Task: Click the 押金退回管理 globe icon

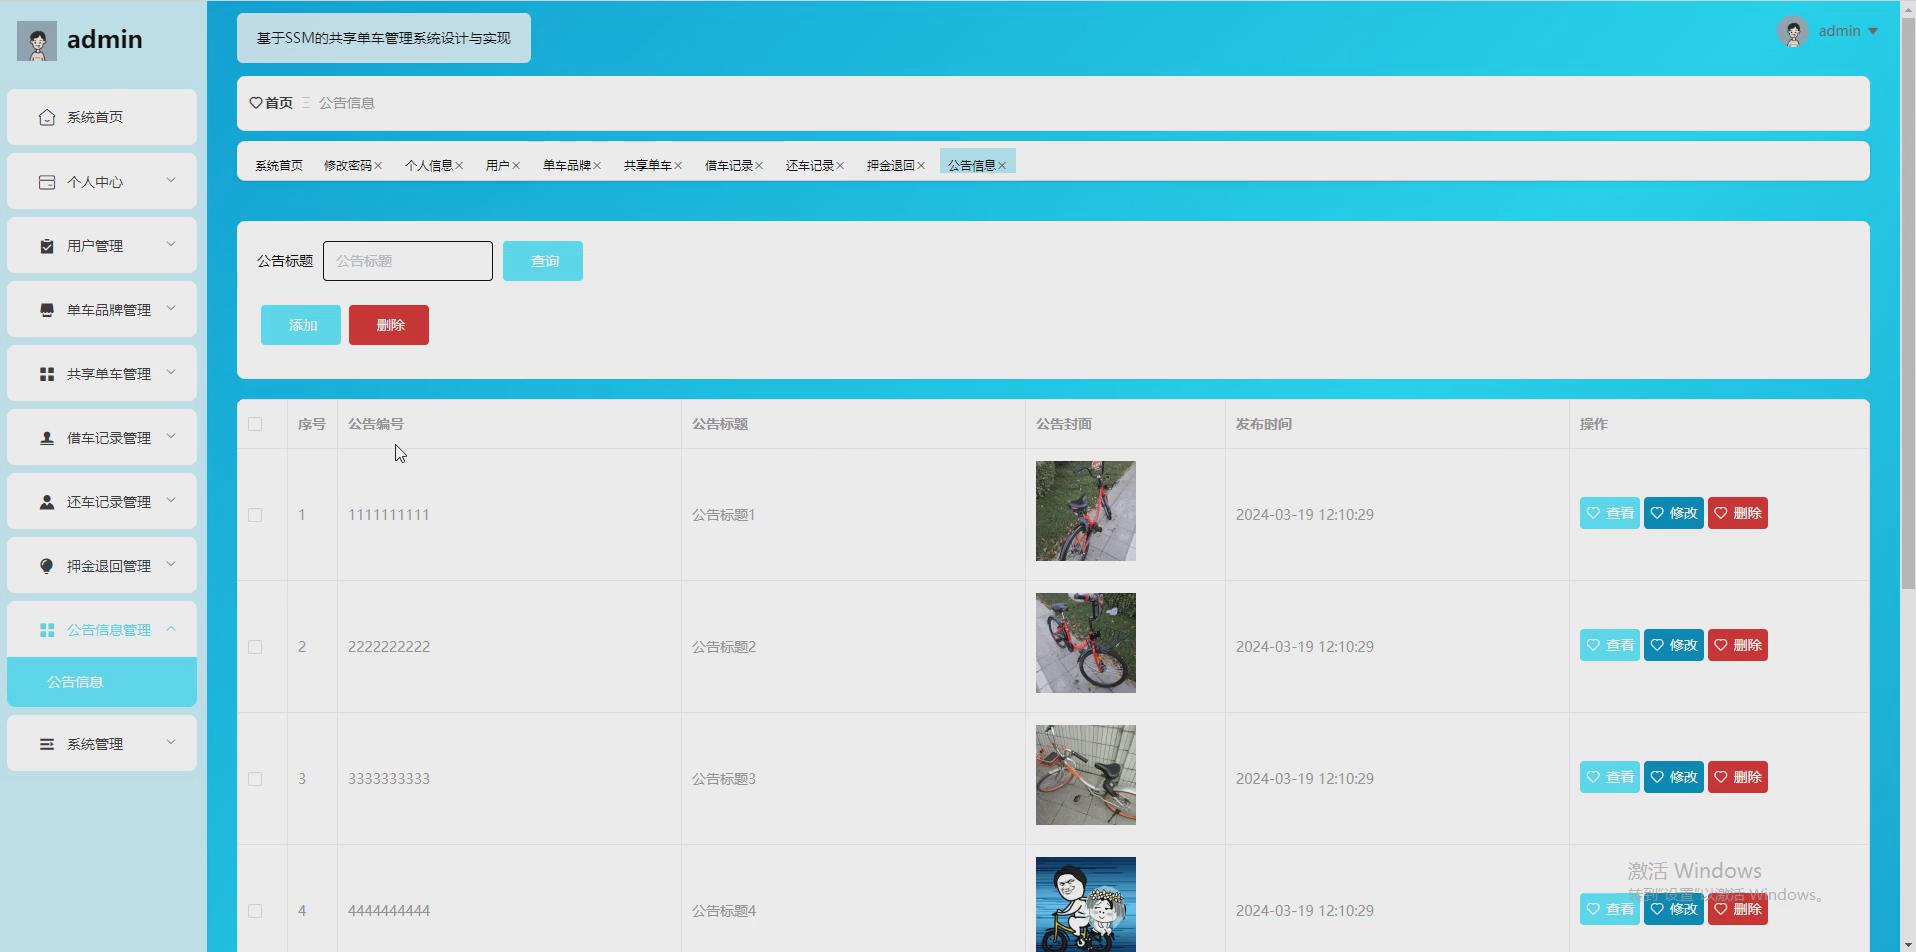Action: point(46,565)
